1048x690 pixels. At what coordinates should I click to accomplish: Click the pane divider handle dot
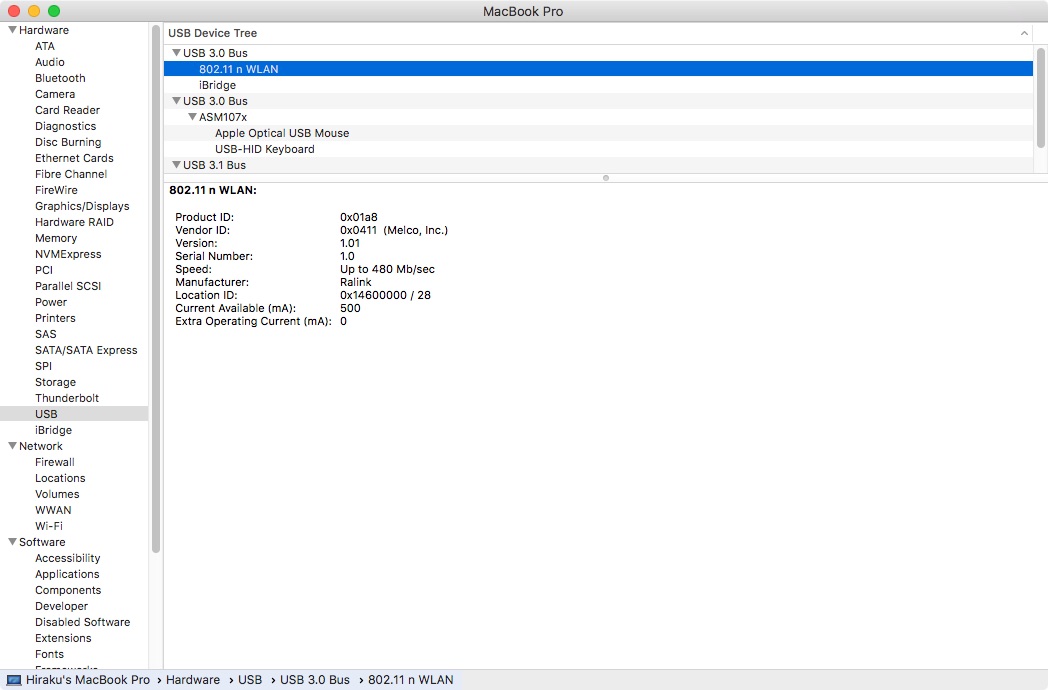click(x=605, y=178)
